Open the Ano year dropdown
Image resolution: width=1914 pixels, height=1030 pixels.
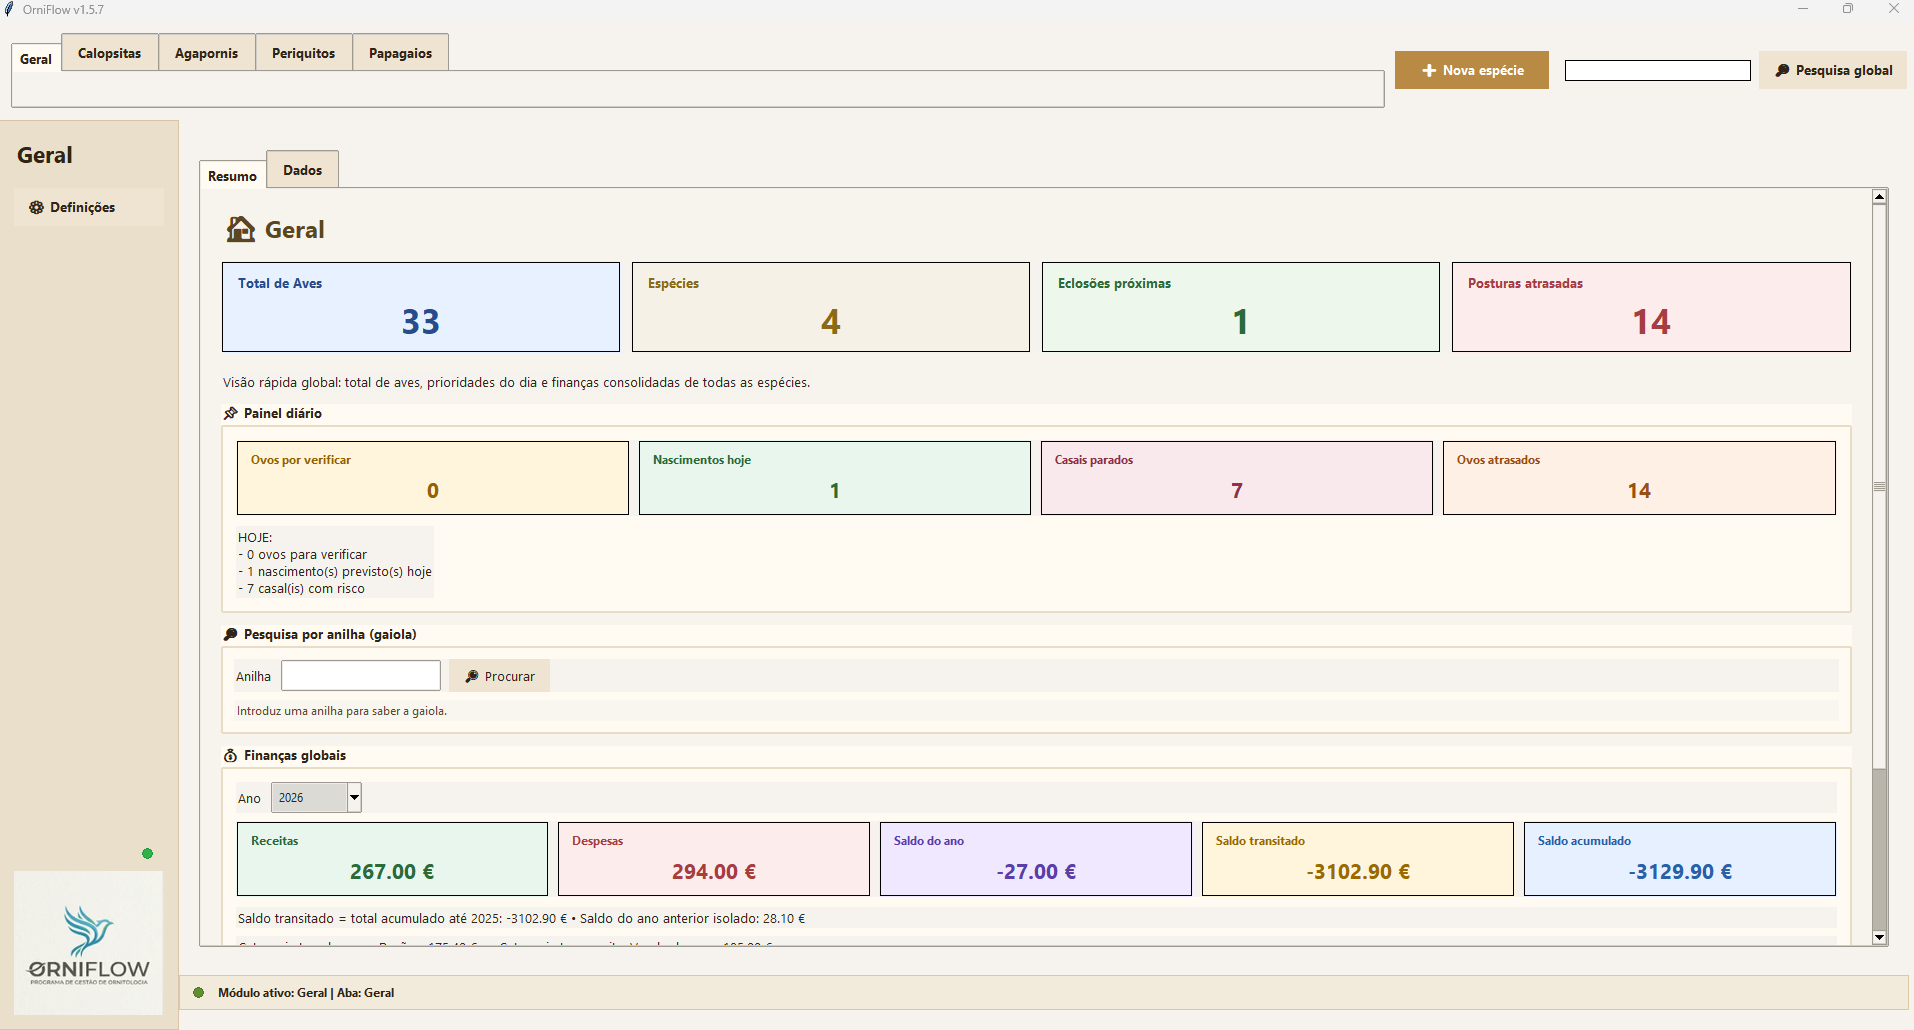pos(354,797)
